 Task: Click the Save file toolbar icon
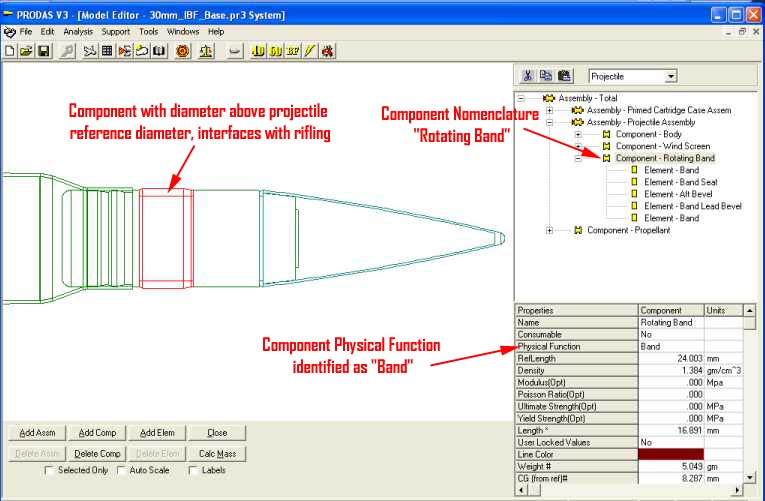(x=44, y=50)
